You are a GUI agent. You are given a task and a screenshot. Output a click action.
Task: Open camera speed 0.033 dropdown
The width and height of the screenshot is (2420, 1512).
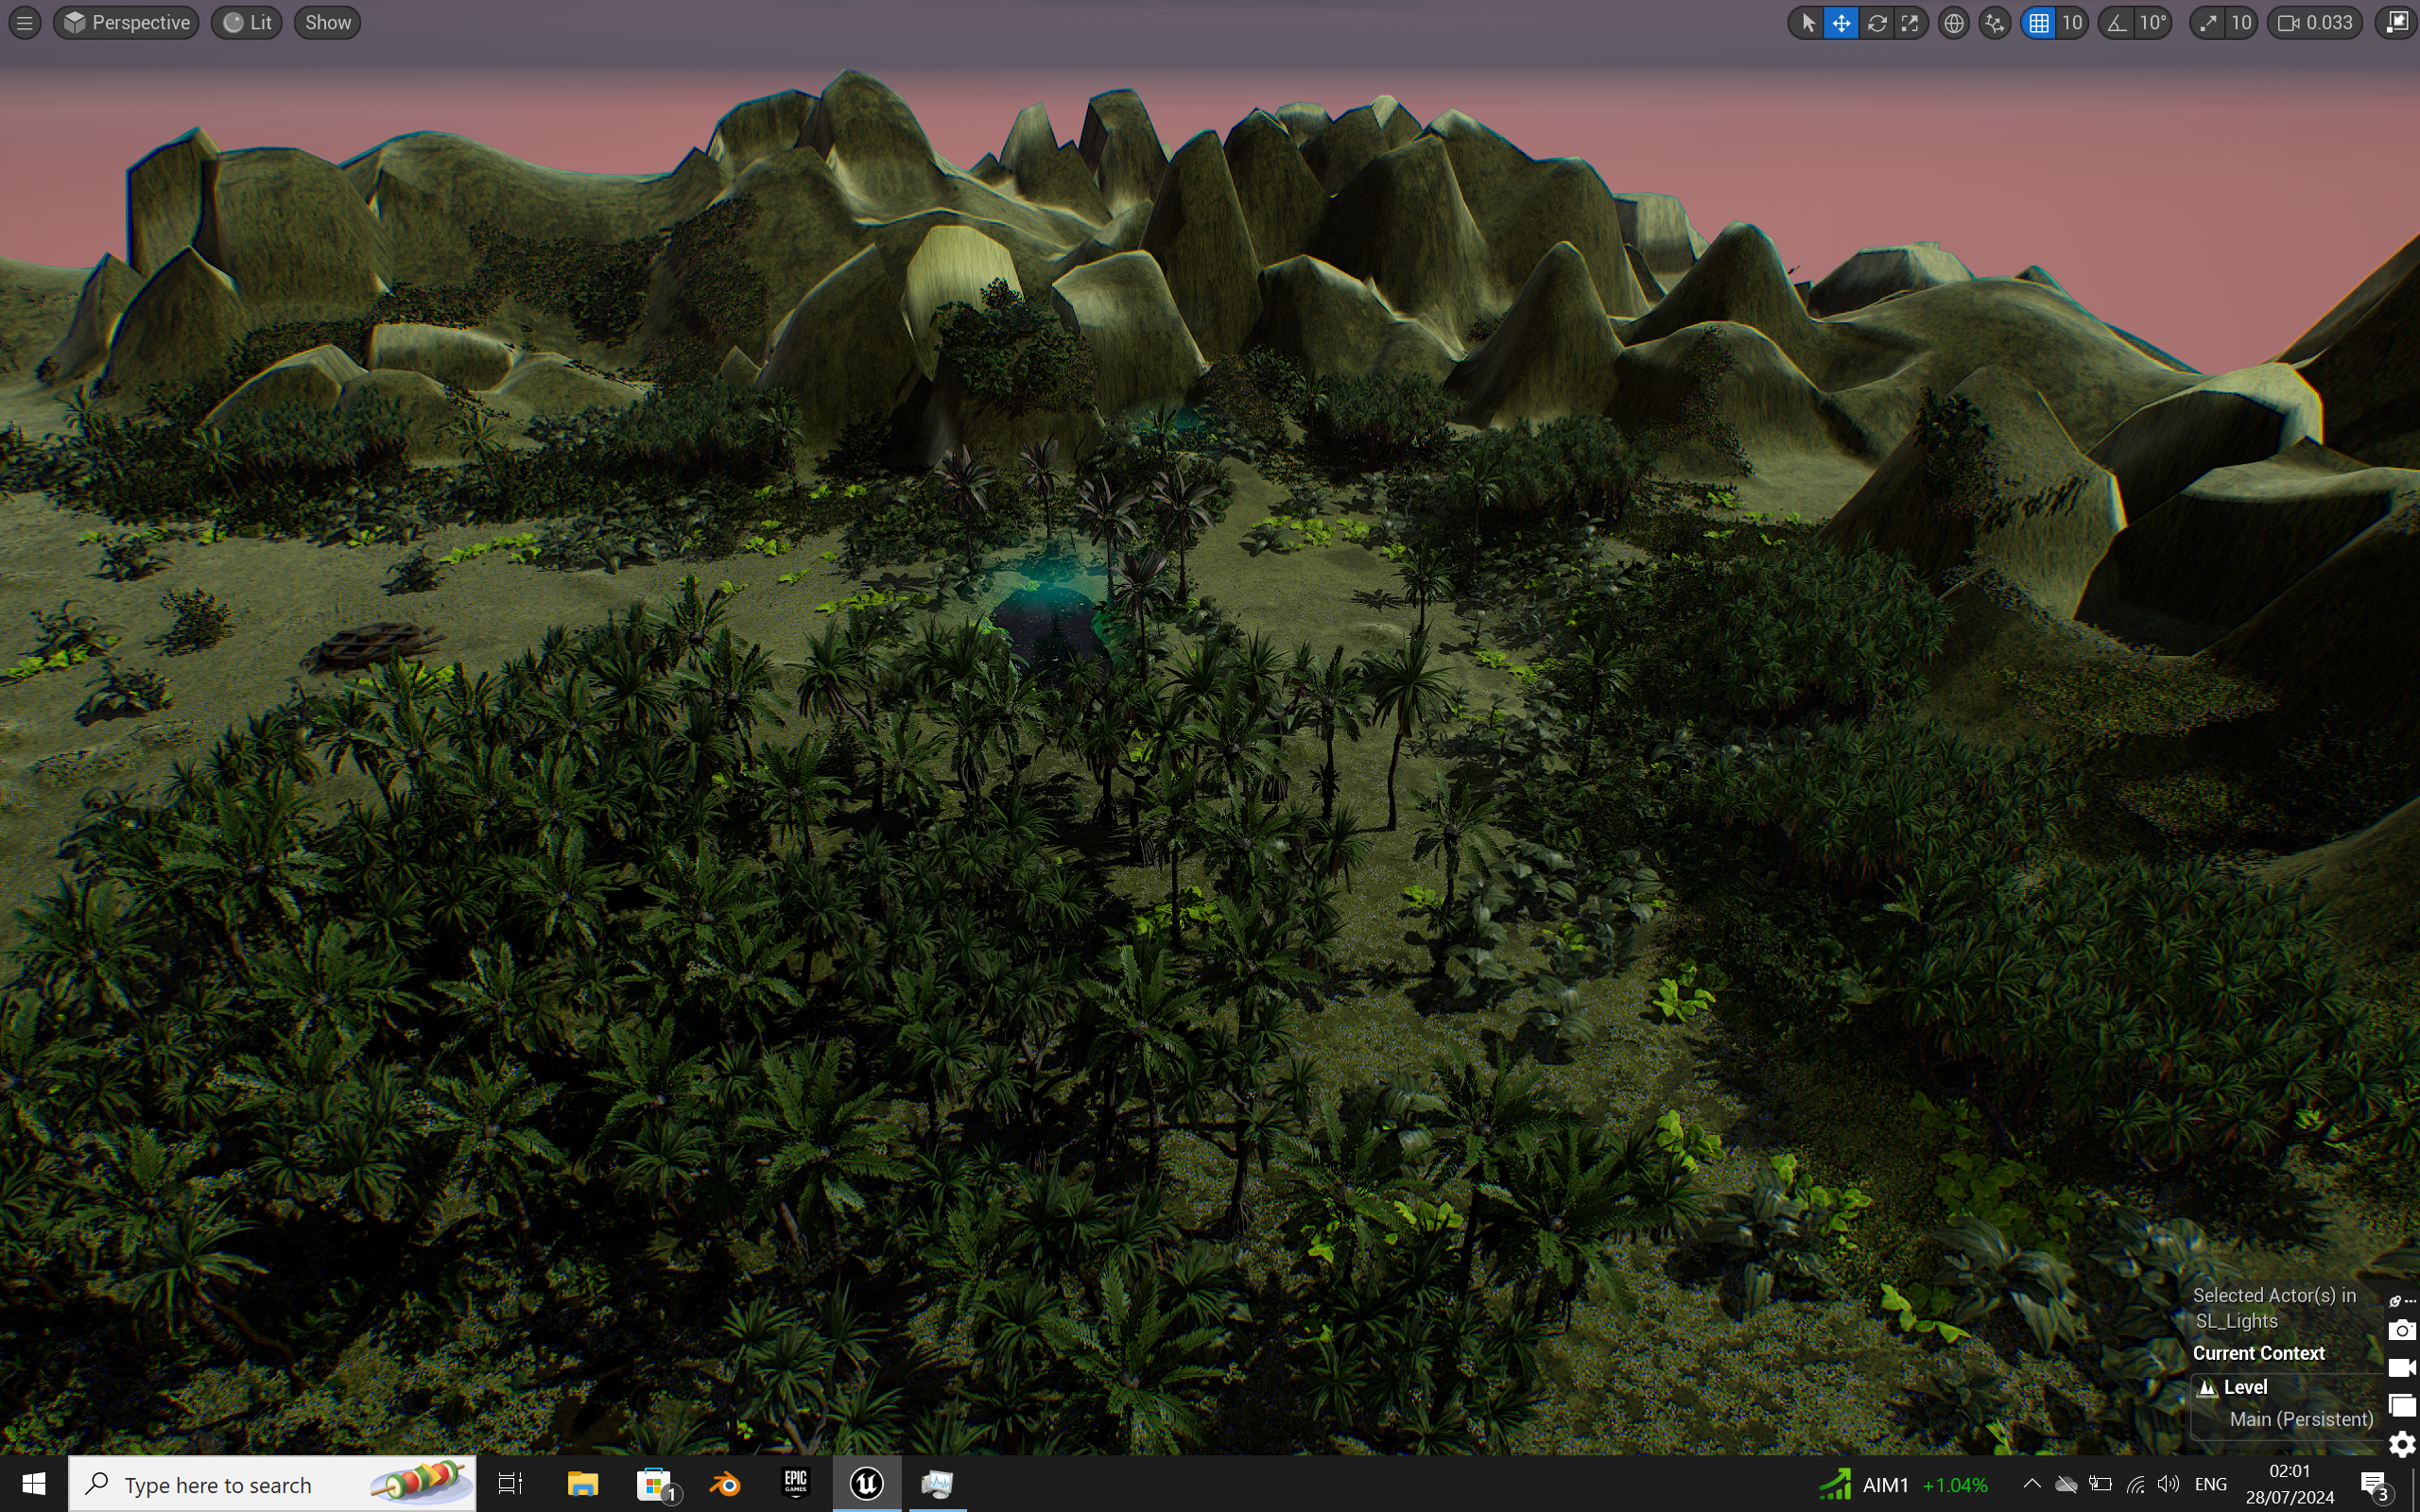tap(2316, 22)
